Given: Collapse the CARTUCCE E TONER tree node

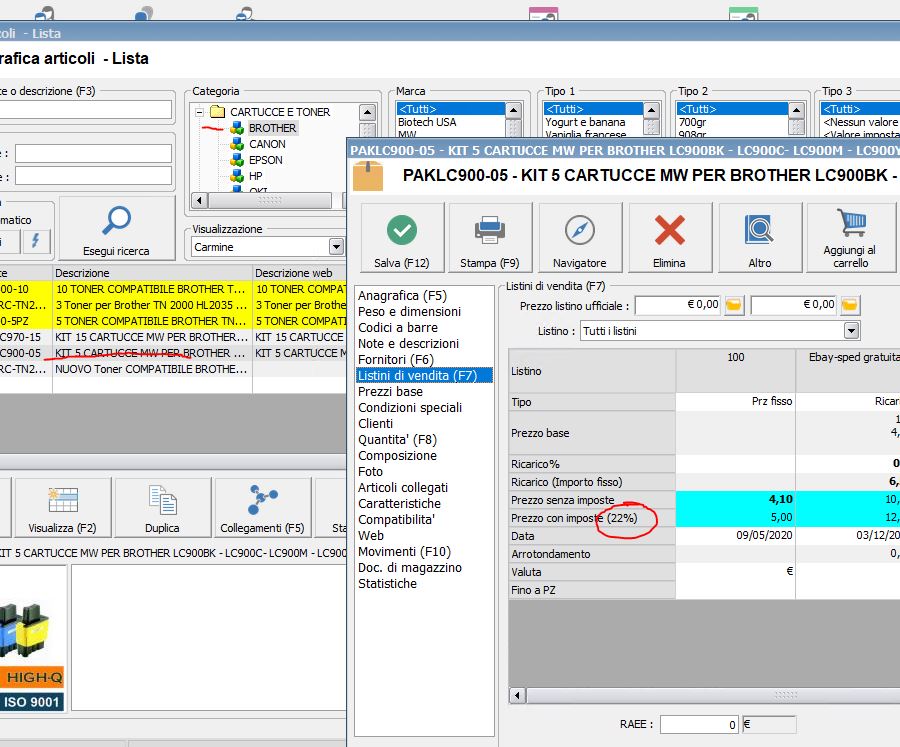Looking at the screenshot, I should [x=199, y=112].
